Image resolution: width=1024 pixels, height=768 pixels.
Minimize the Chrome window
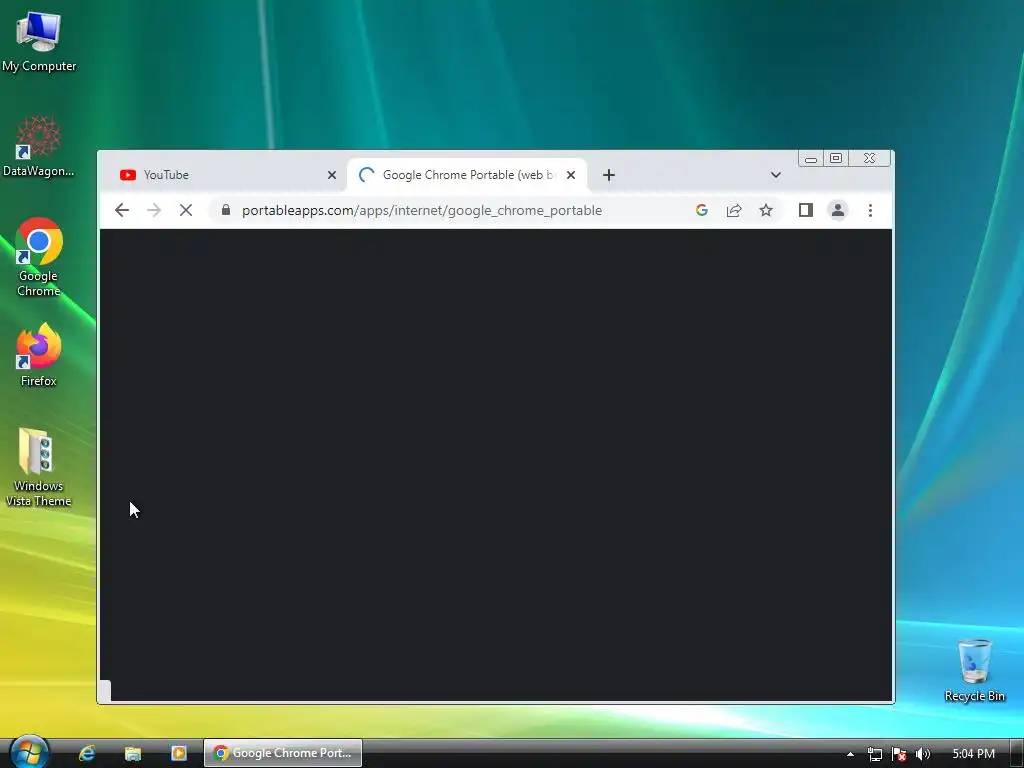pyautogui.click(x=810, y=159)
